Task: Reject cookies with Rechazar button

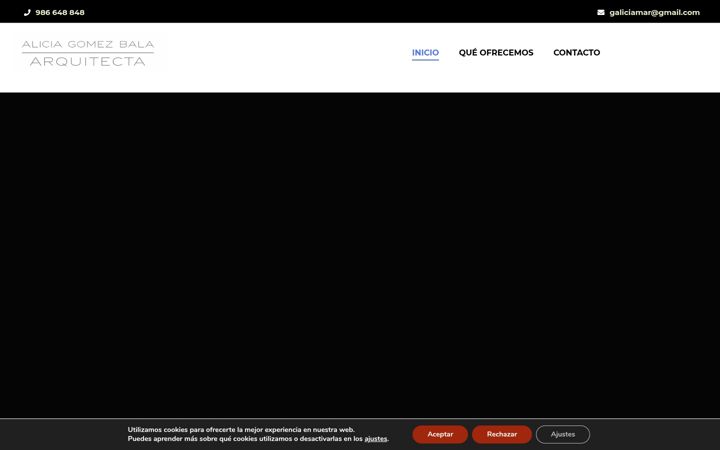Action: tap(502, 434)
